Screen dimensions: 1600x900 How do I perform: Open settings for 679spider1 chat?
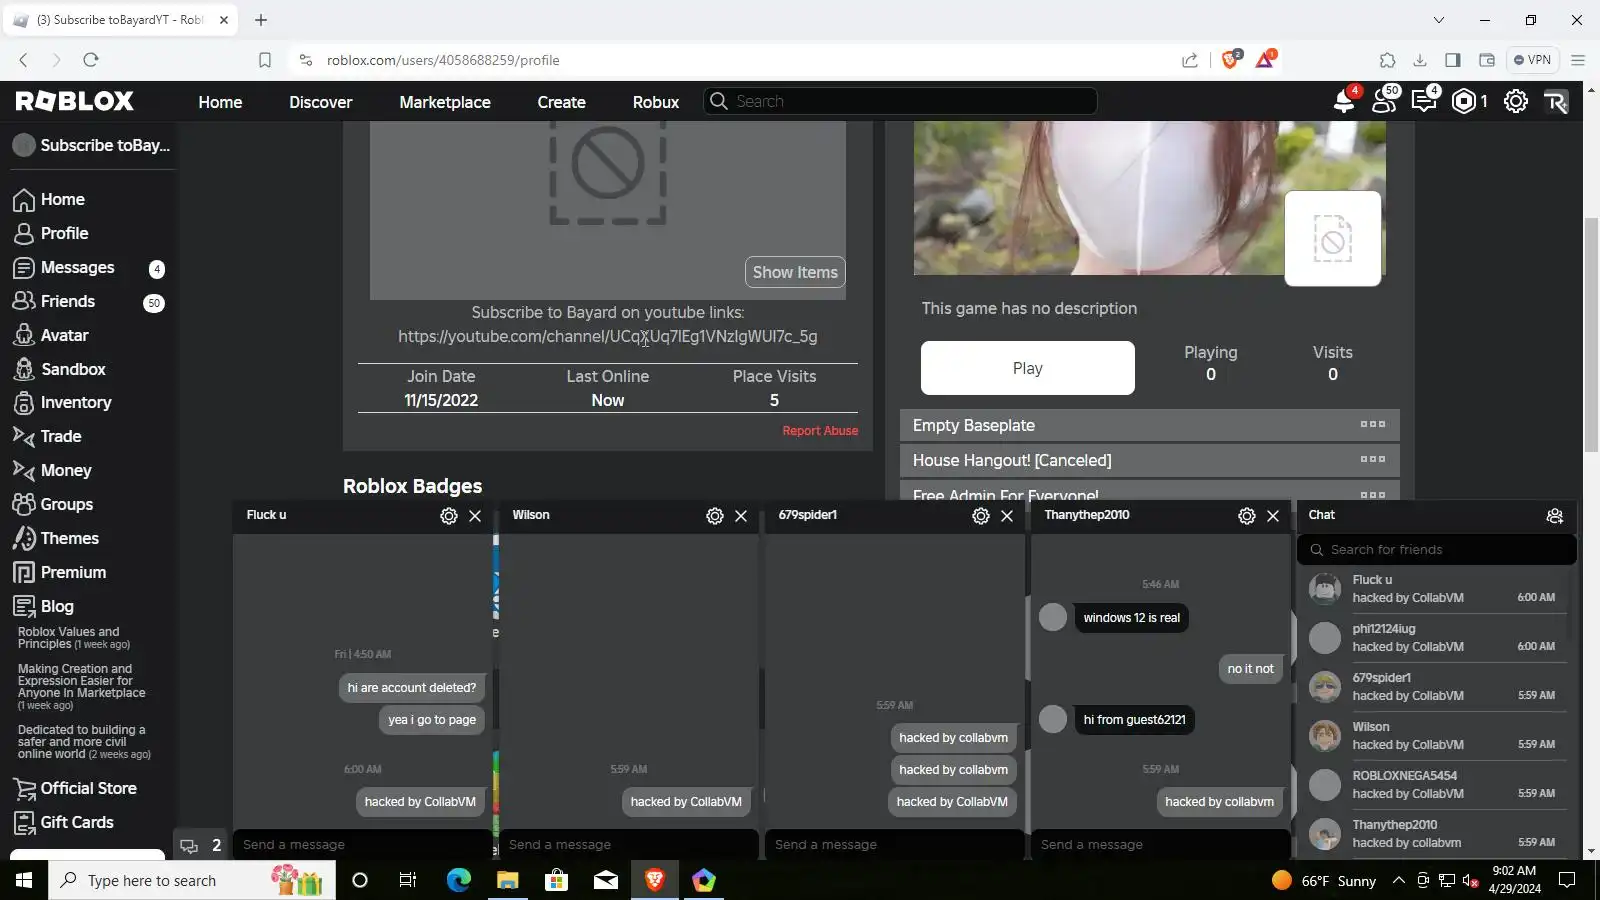[x=981, y=516]
